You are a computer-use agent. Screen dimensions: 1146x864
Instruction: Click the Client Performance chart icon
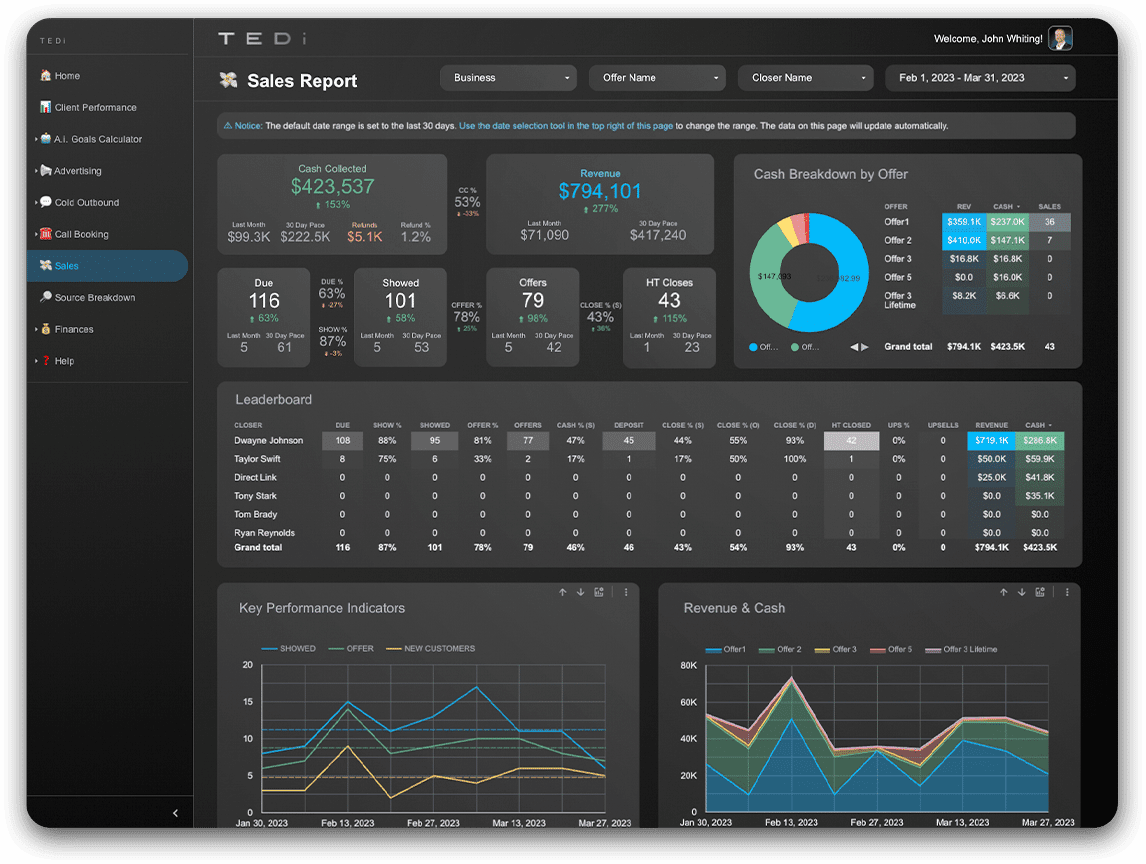click(45, 107)
